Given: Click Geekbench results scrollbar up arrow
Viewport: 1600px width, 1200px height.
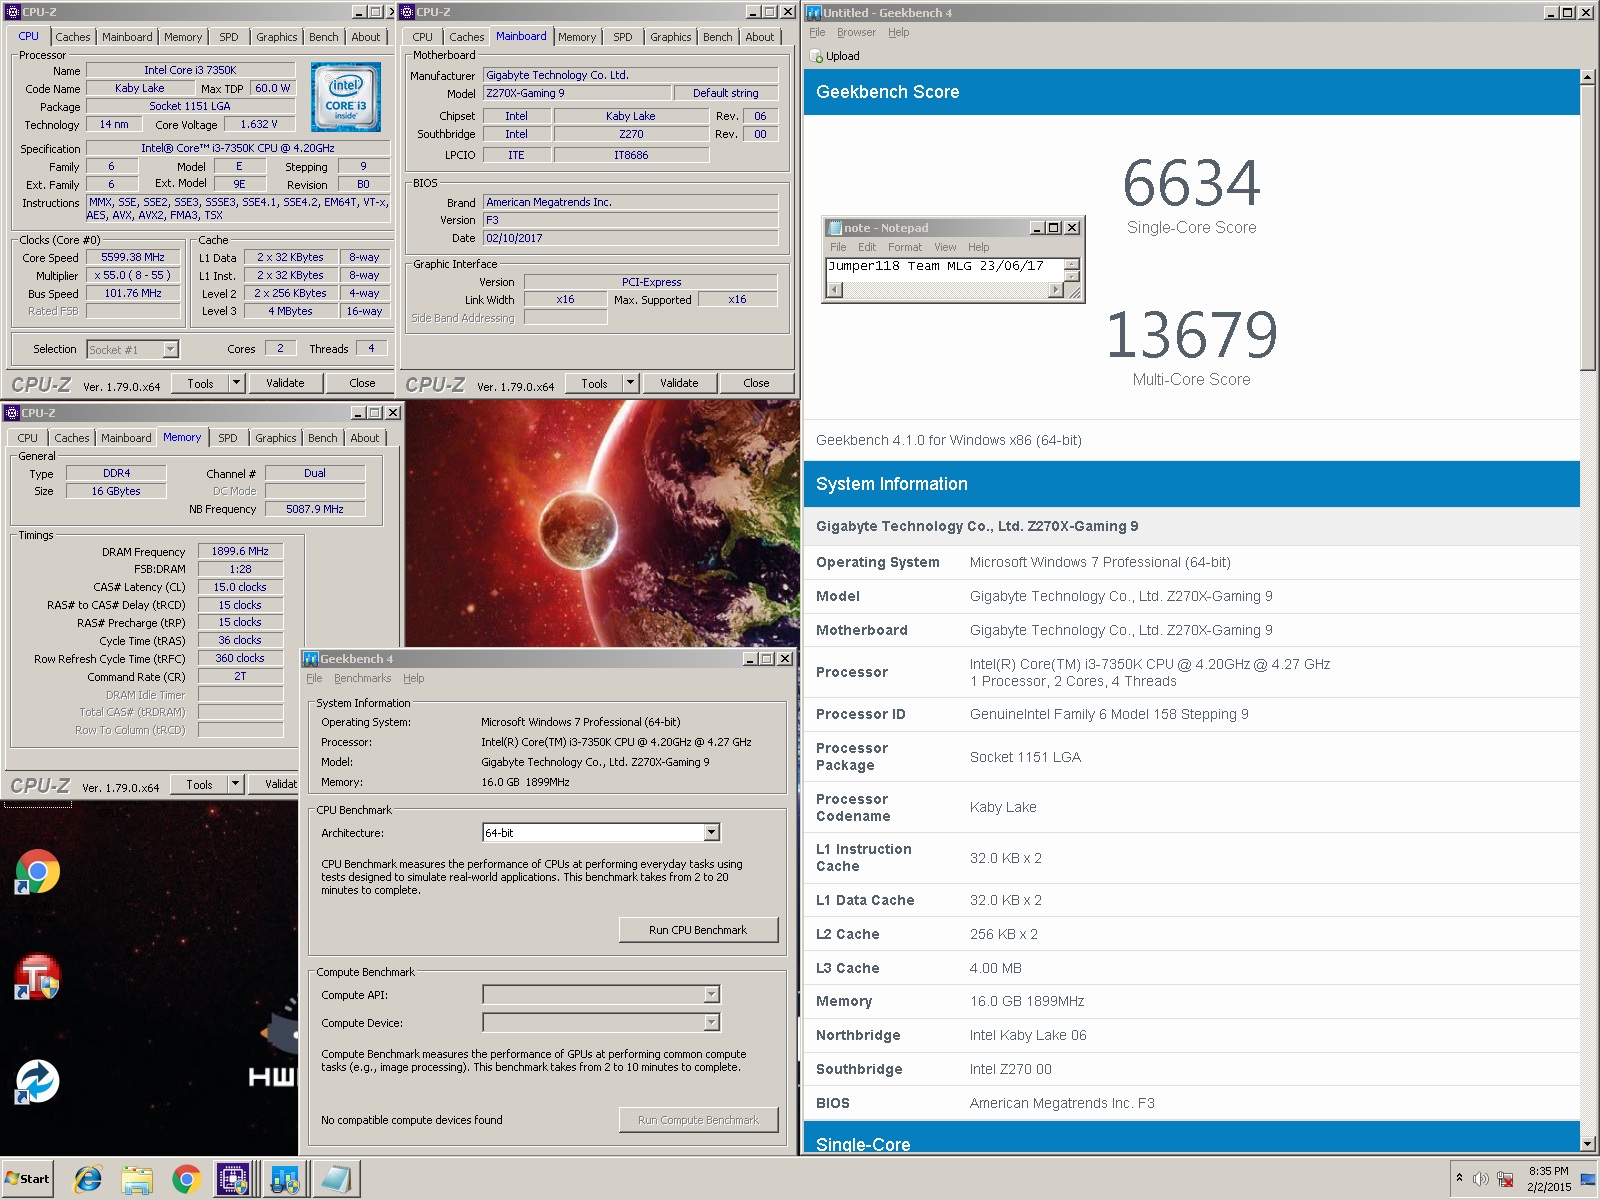Looking at the screenshot, I should 1588,77.
